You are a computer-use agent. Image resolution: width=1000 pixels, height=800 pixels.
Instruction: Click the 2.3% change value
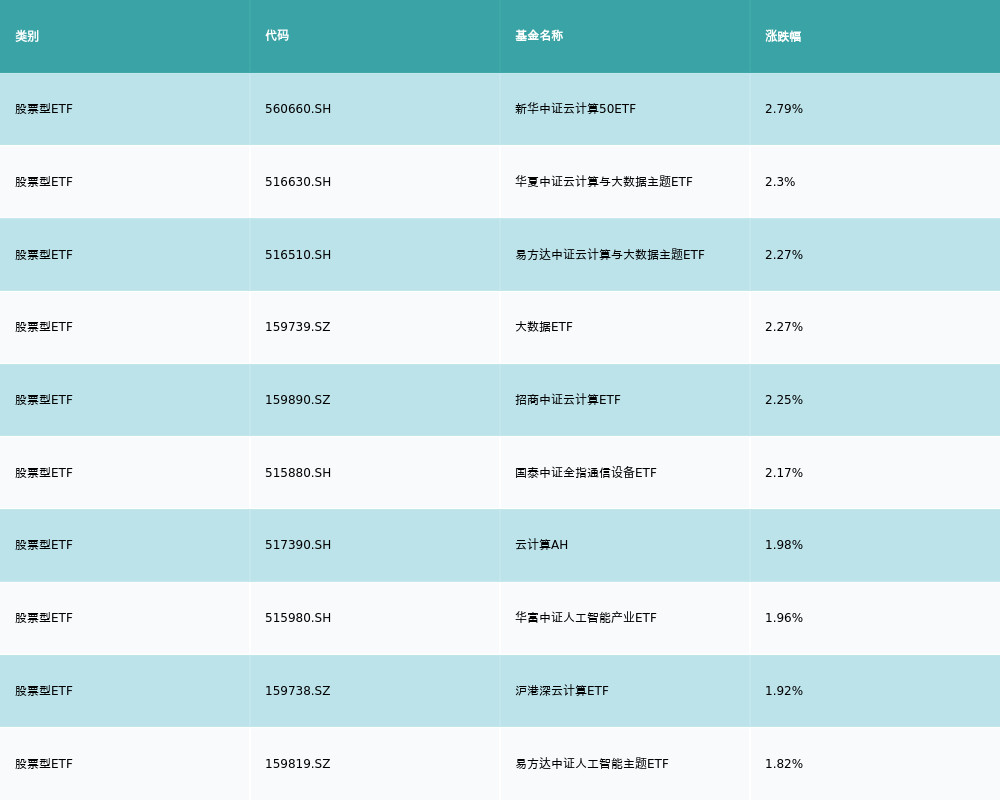(x=780, y=182)
